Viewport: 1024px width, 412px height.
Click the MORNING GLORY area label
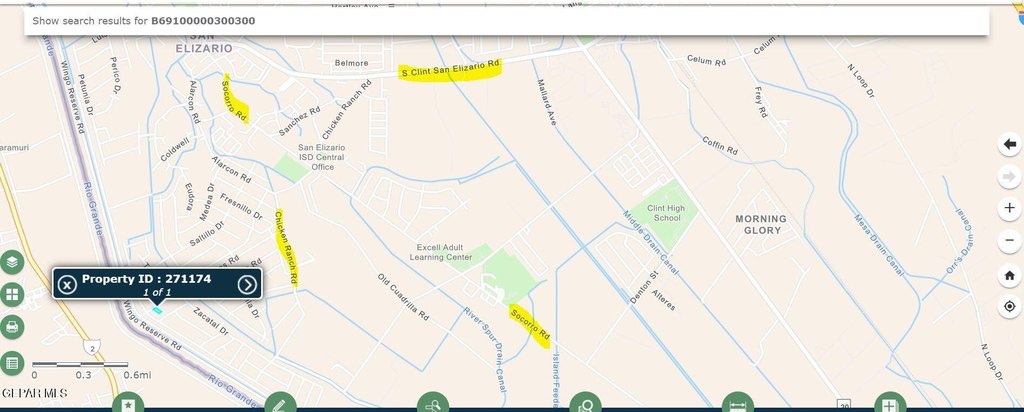[x=761, y=225]
